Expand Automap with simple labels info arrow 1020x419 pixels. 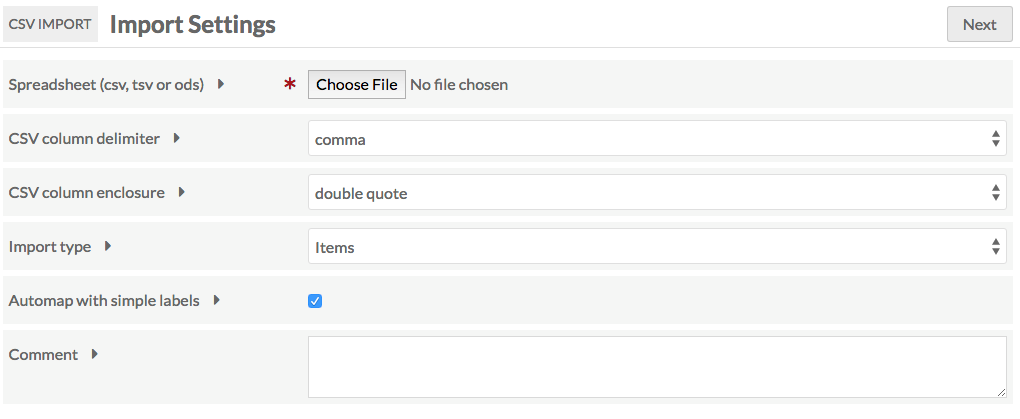tap(217, 300)
